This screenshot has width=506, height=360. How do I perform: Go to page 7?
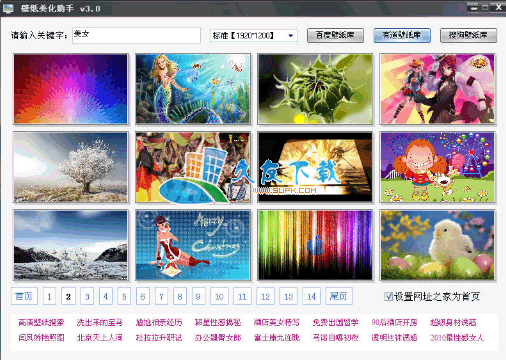click(161, 296)
